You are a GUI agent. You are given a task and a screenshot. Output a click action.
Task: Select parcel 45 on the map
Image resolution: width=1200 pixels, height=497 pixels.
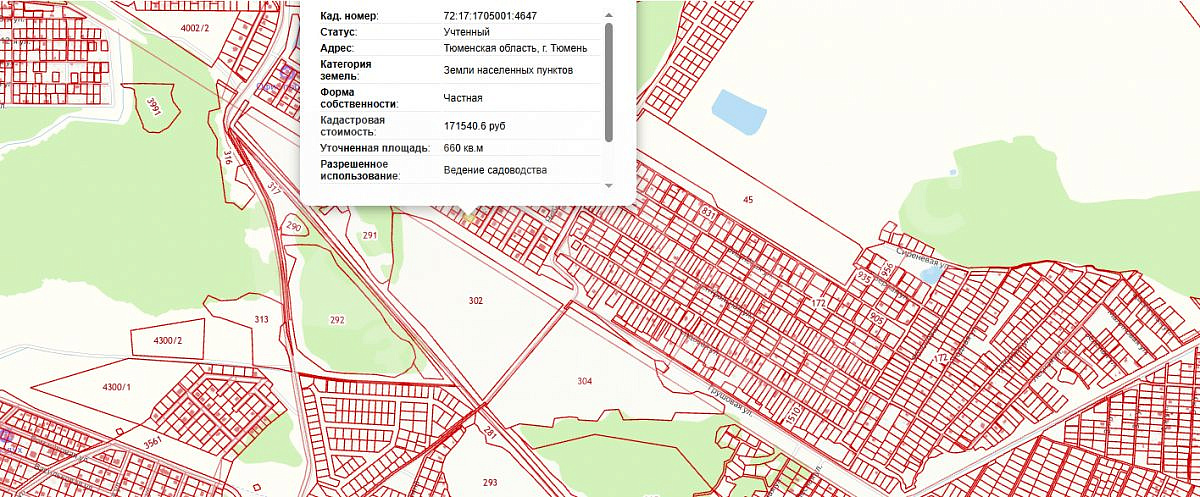tap(748, 200)
